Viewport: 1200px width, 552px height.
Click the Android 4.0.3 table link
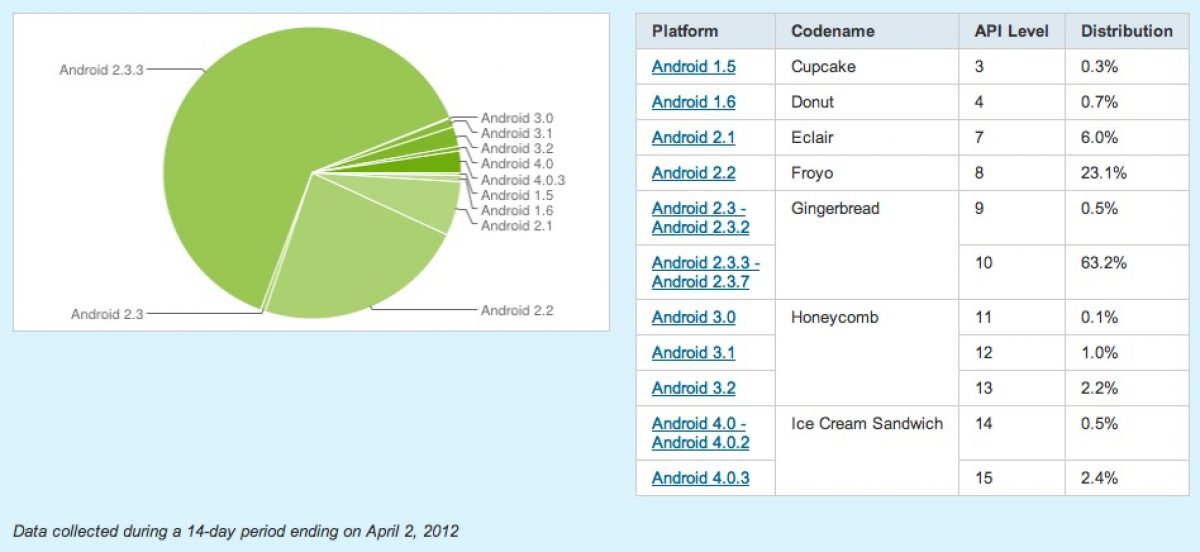point(700,478)
